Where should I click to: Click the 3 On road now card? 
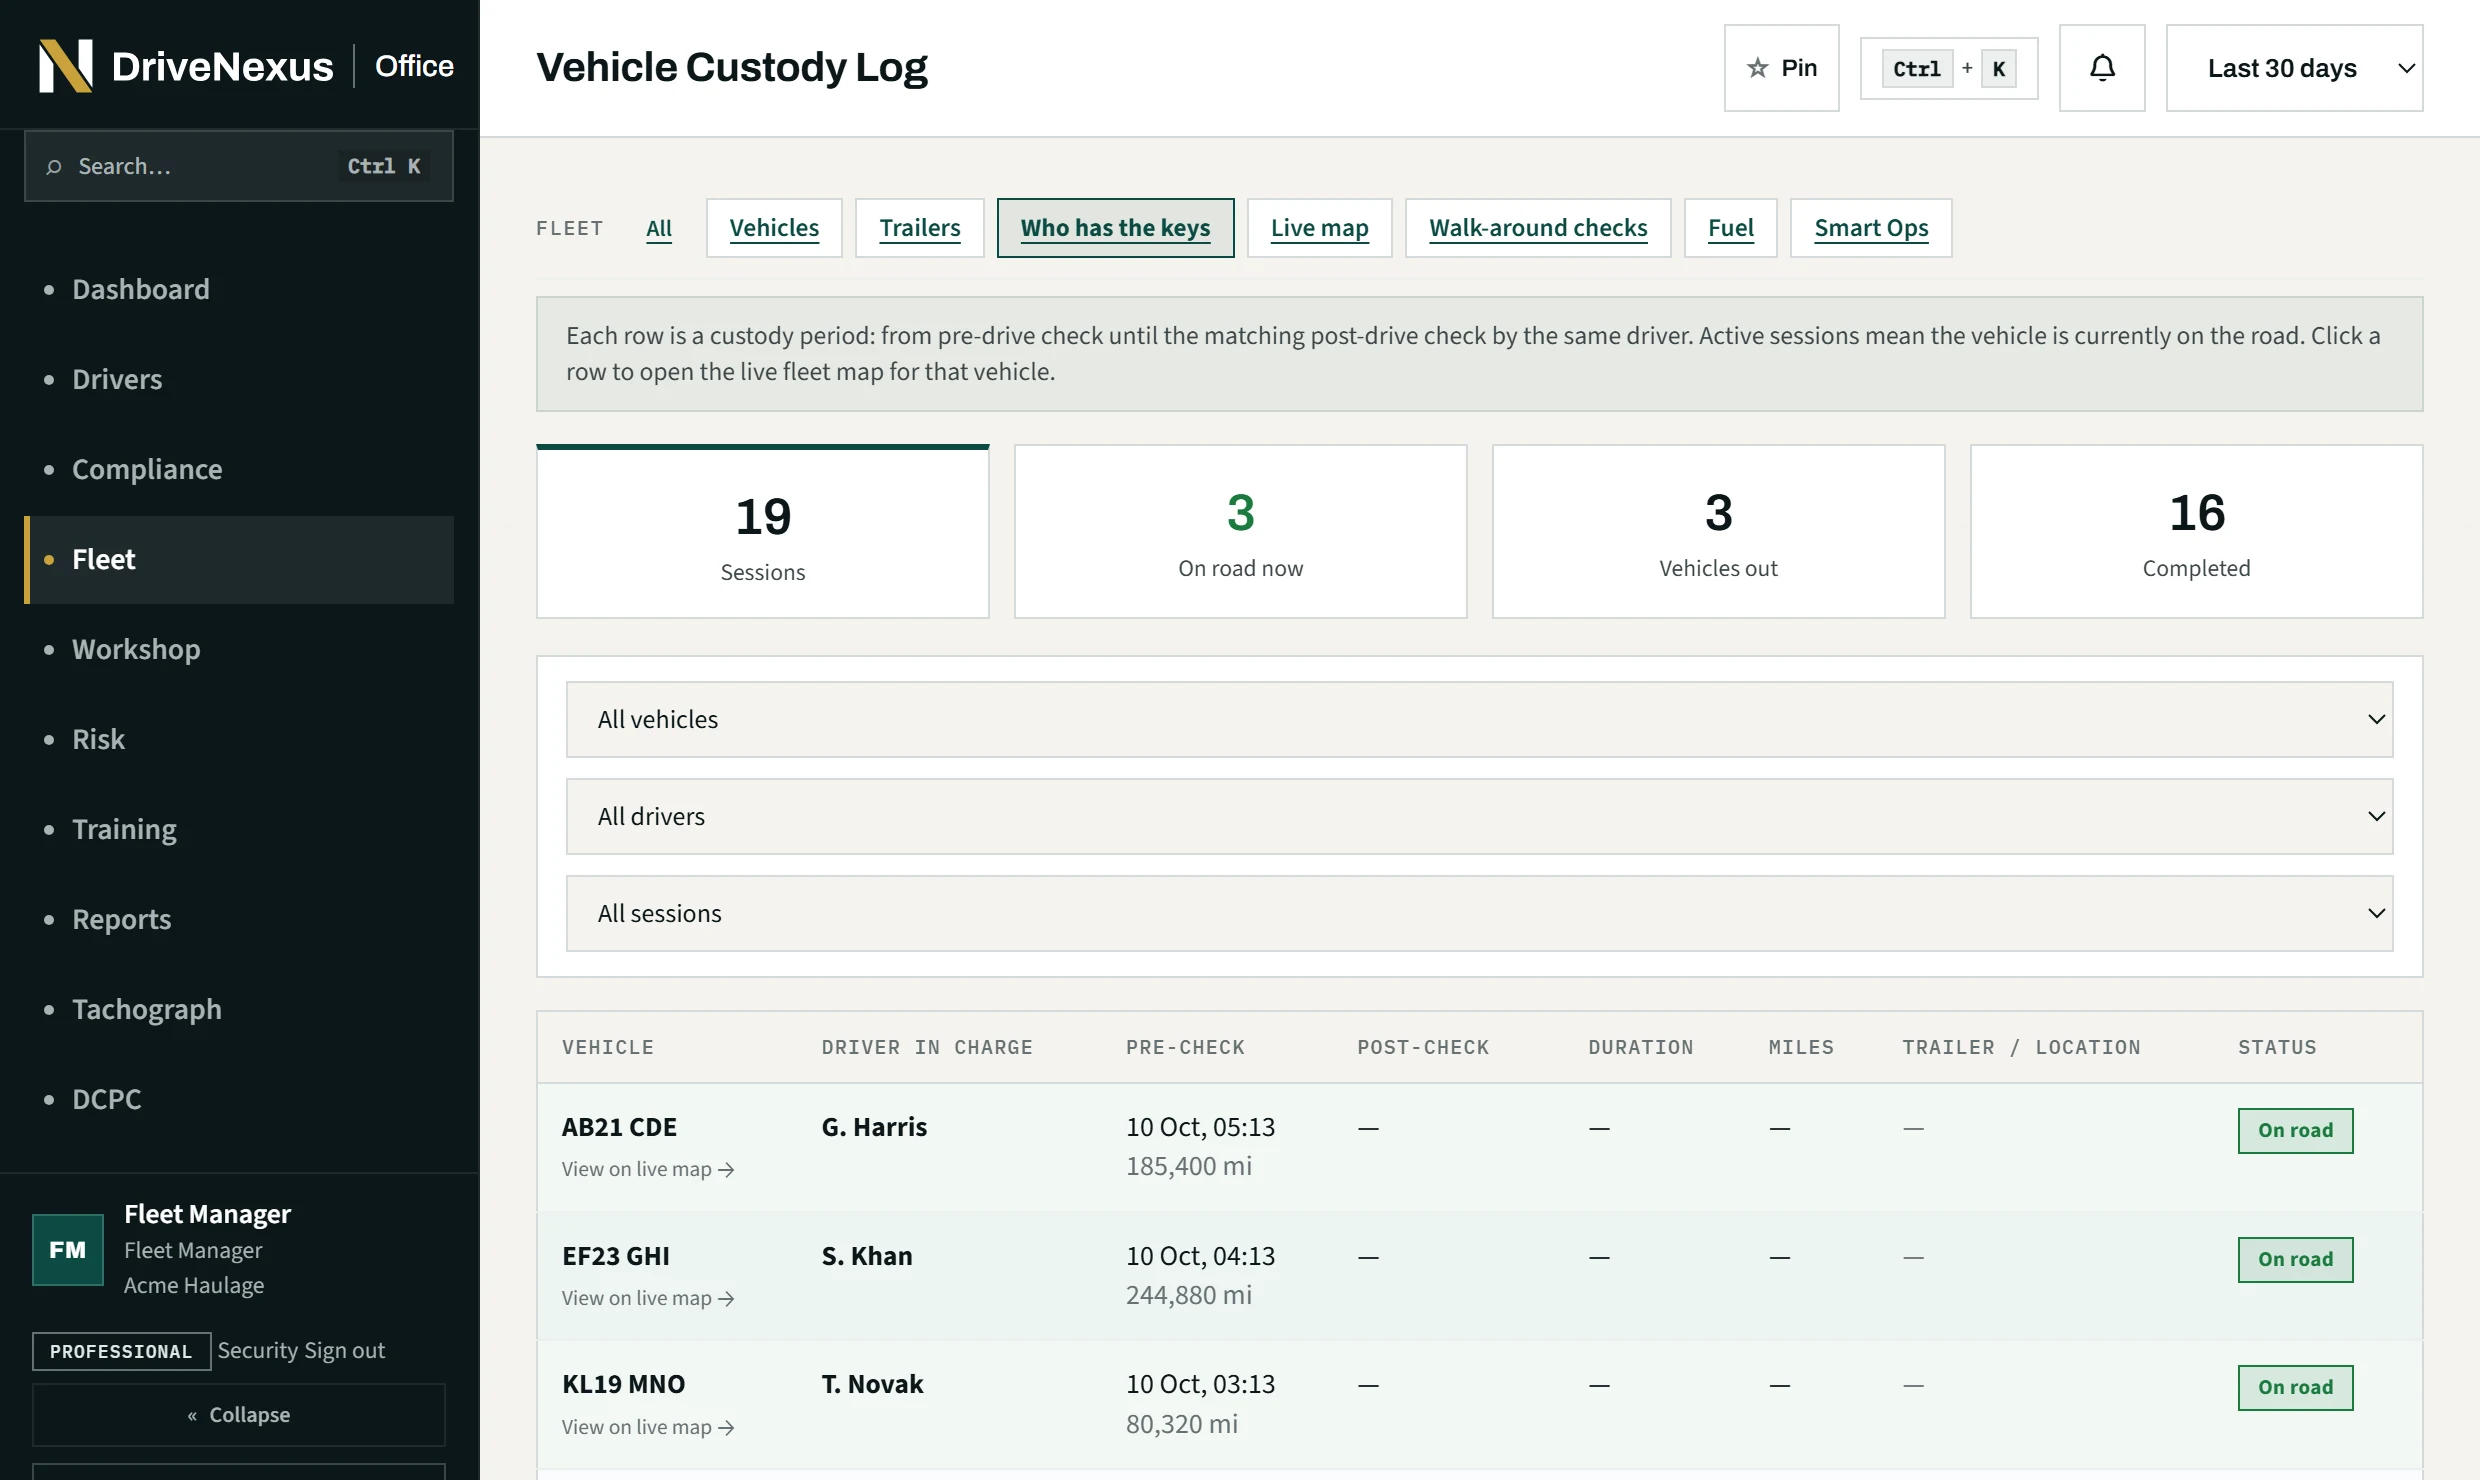pos(1240,532)
